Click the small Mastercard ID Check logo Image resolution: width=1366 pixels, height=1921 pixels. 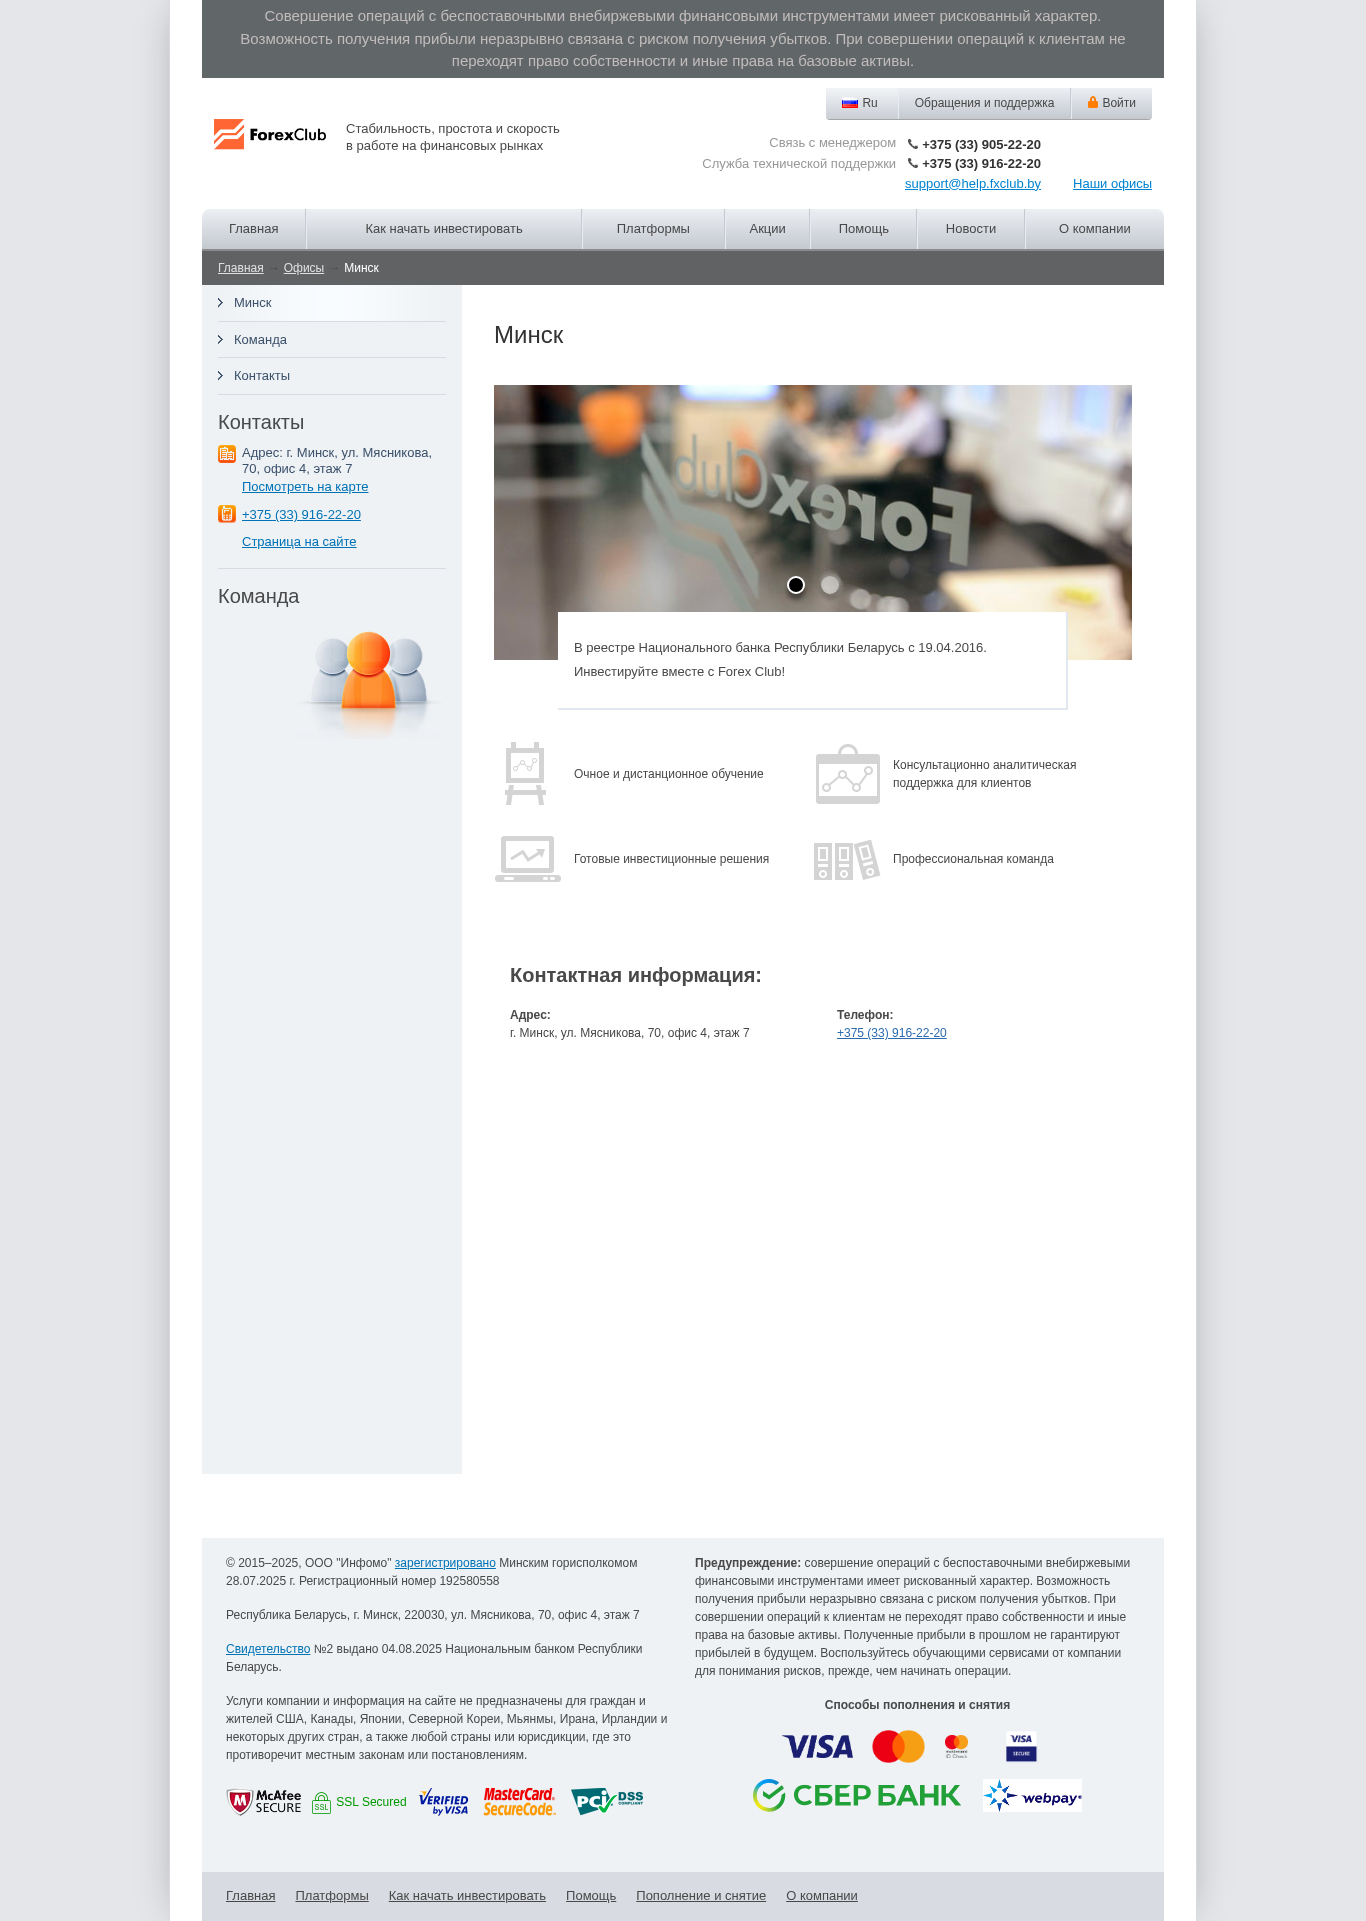click(956, 1747)
